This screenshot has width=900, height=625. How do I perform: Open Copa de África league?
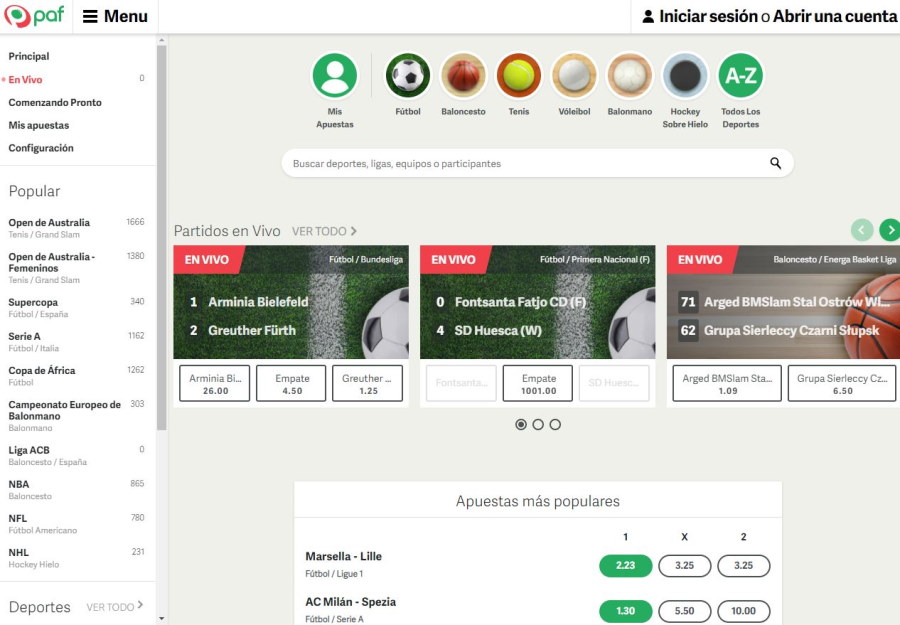coord(76,375)
